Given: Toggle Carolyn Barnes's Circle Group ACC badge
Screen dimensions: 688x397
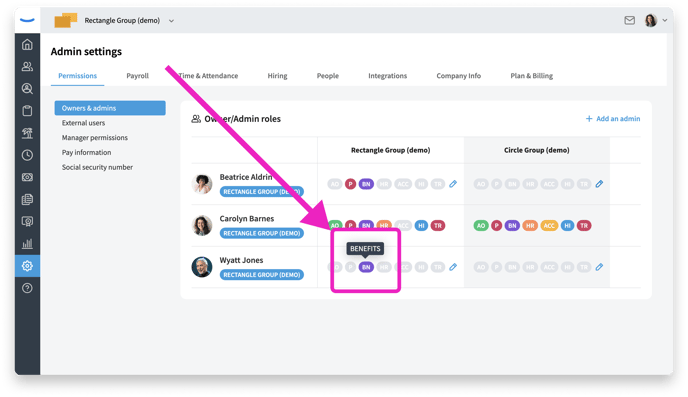Looking at the screenshot, I should 549,225.
